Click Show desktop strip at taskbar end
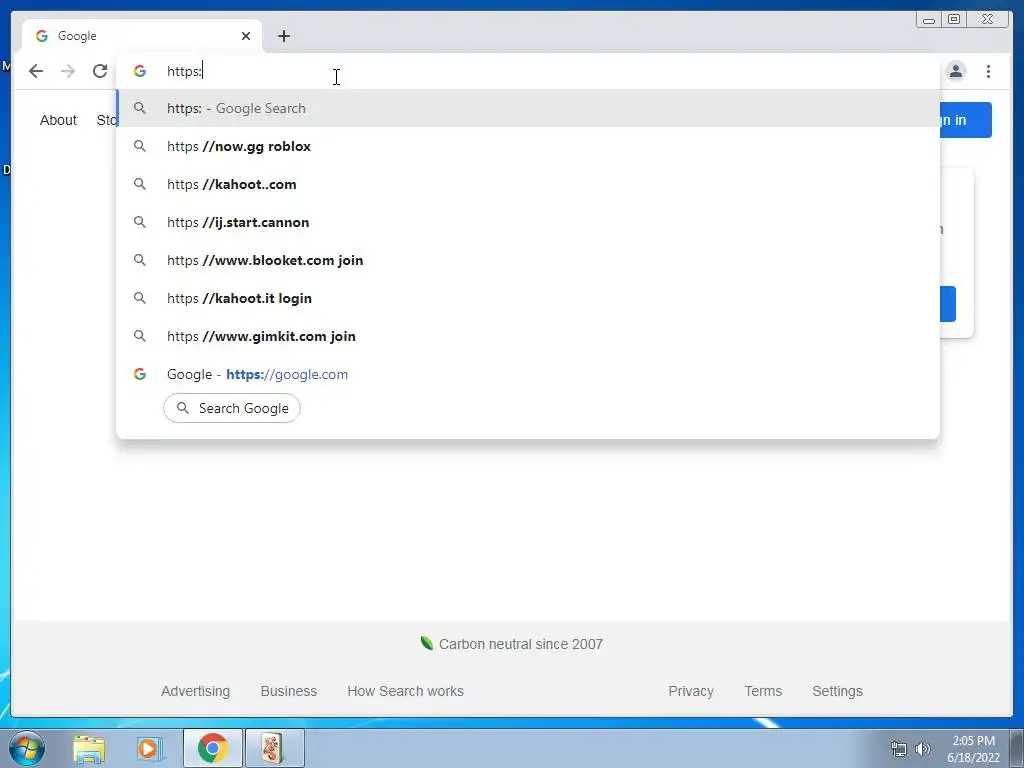Viewport: 1024px width, 768px height. coord(1017,748)
